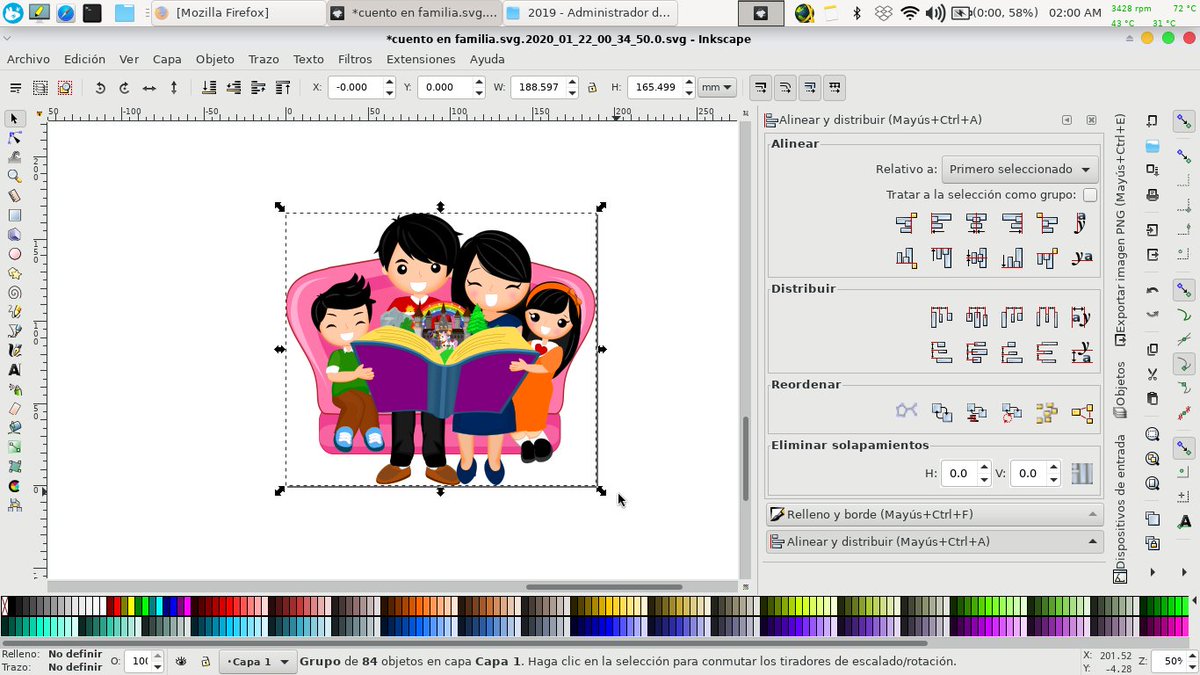Select the Text tool

click(14, 370)
